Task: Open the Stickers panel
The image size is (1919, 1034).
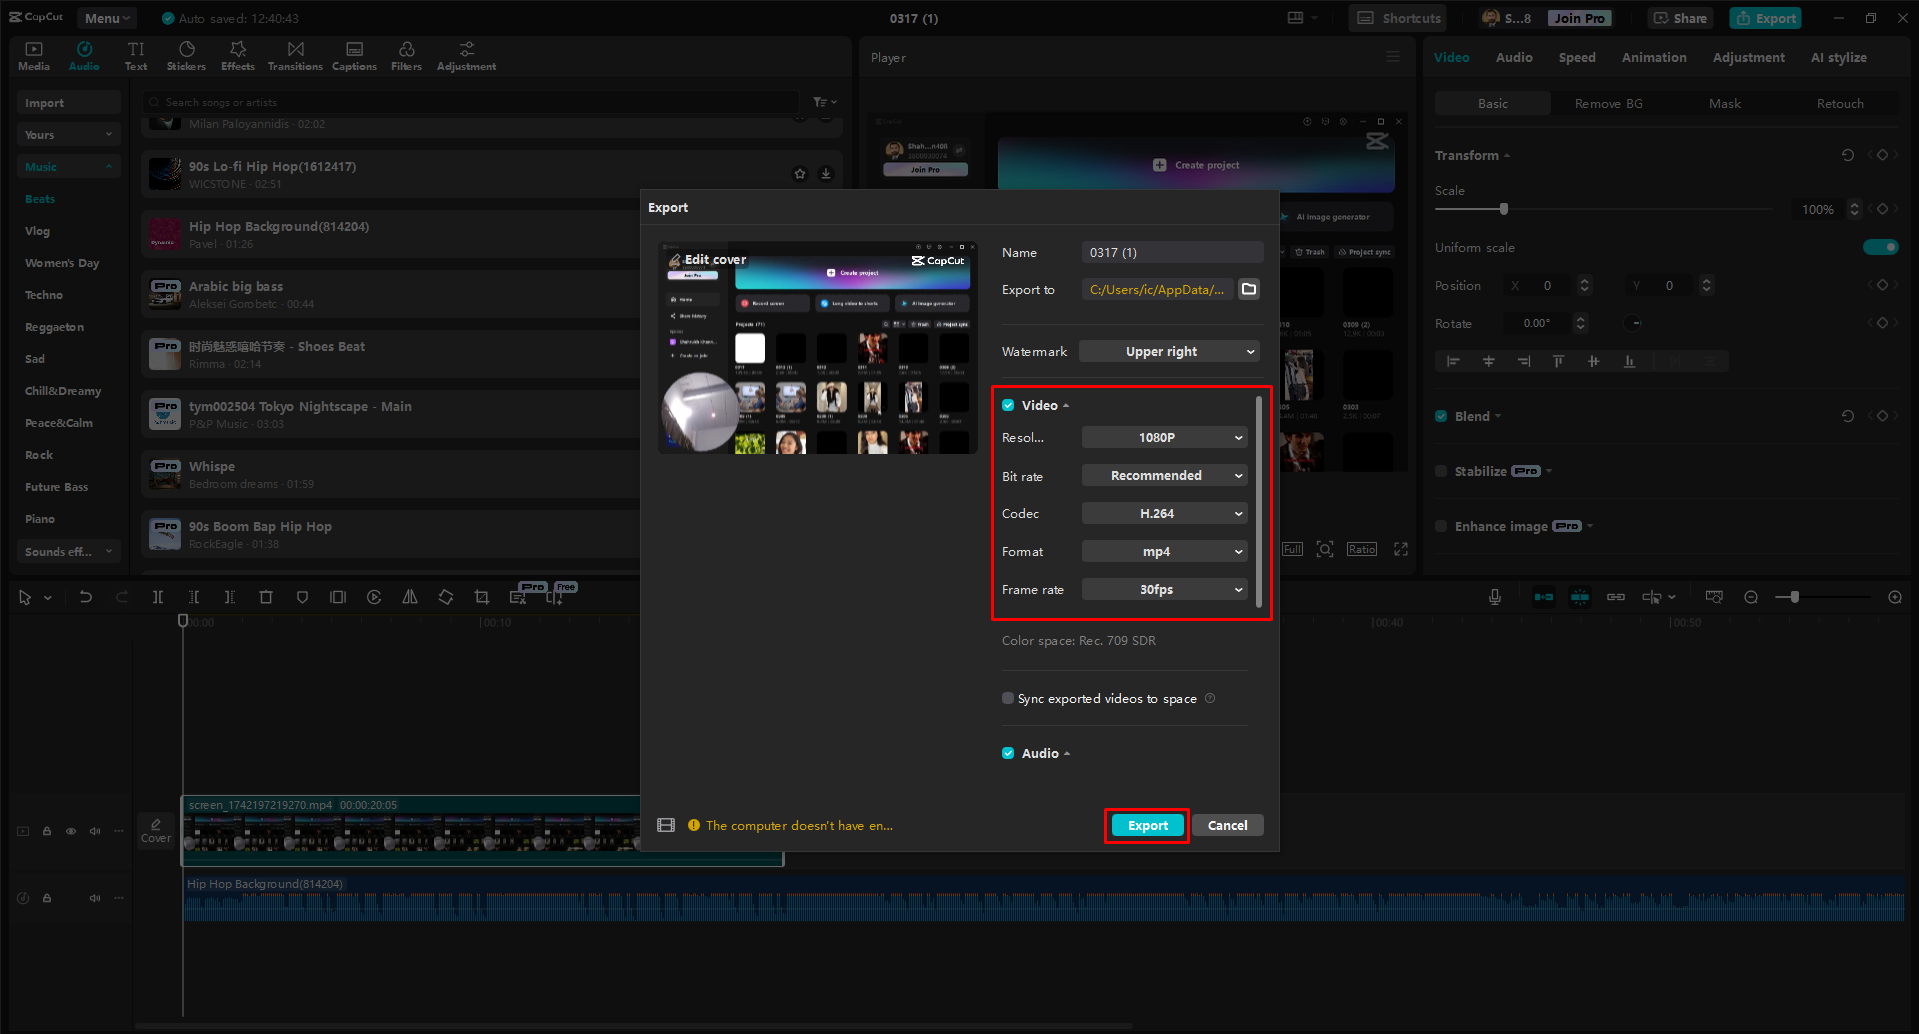Action: coord(186,56)
